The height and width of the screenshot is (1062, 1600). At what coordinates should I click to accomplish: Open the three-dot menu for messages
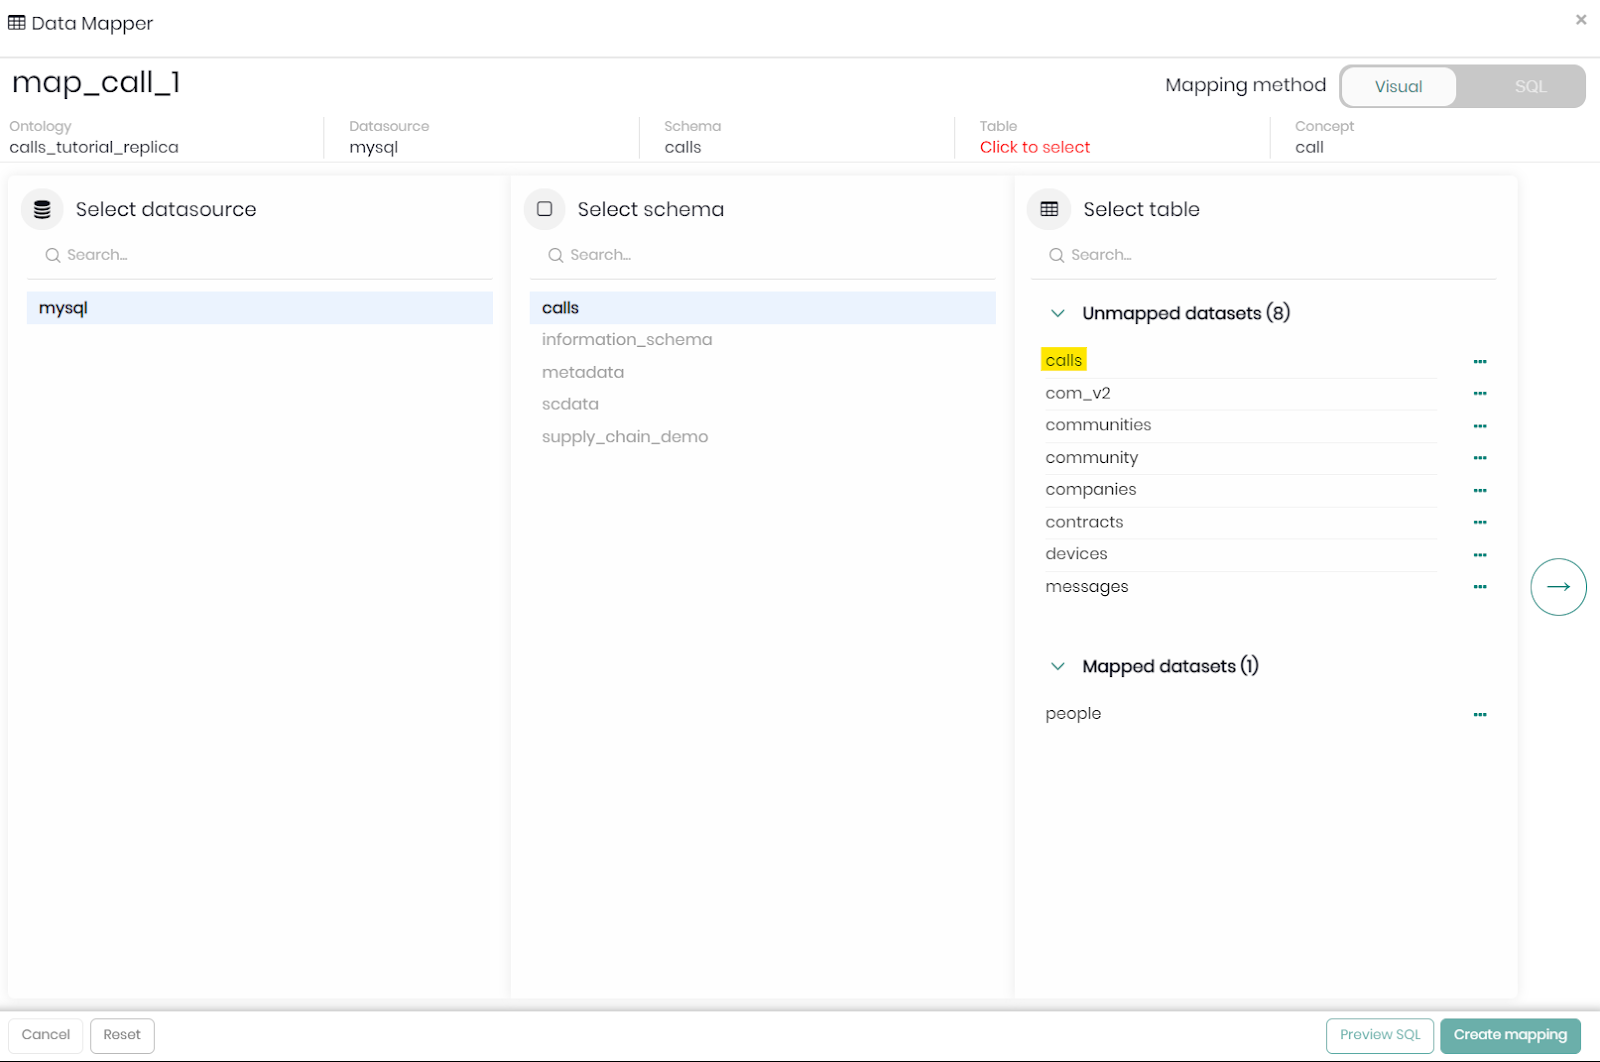pos(1480,587)
